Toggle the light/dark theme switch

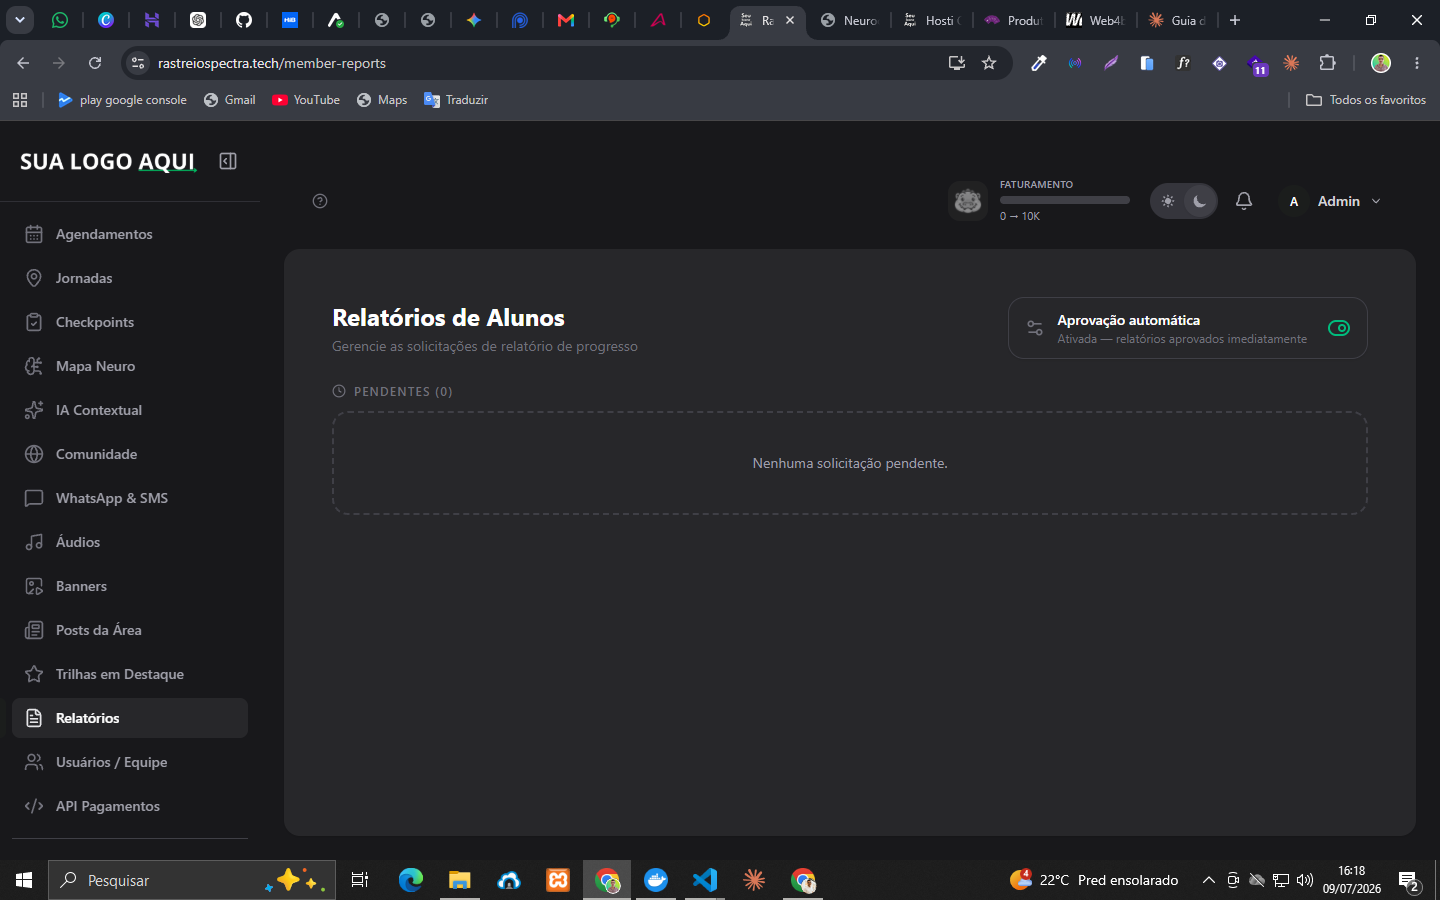tap(1184, 201)
